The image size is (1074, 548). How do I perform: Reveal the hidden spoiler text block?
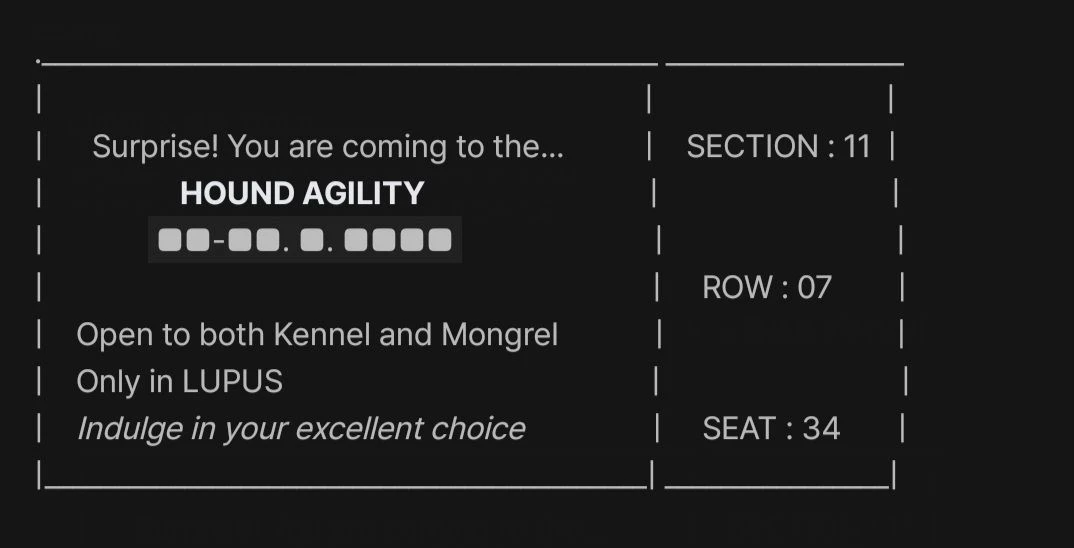[x=304, y=240]
